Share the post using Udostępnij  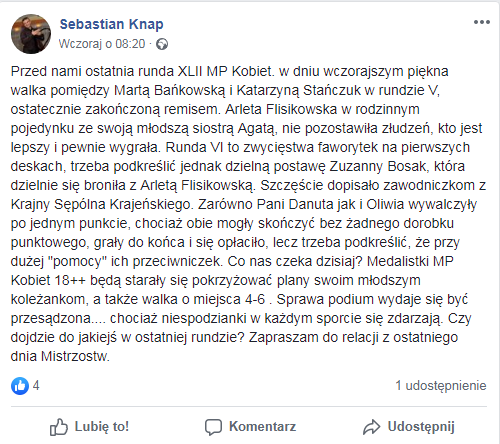[421, 427]
